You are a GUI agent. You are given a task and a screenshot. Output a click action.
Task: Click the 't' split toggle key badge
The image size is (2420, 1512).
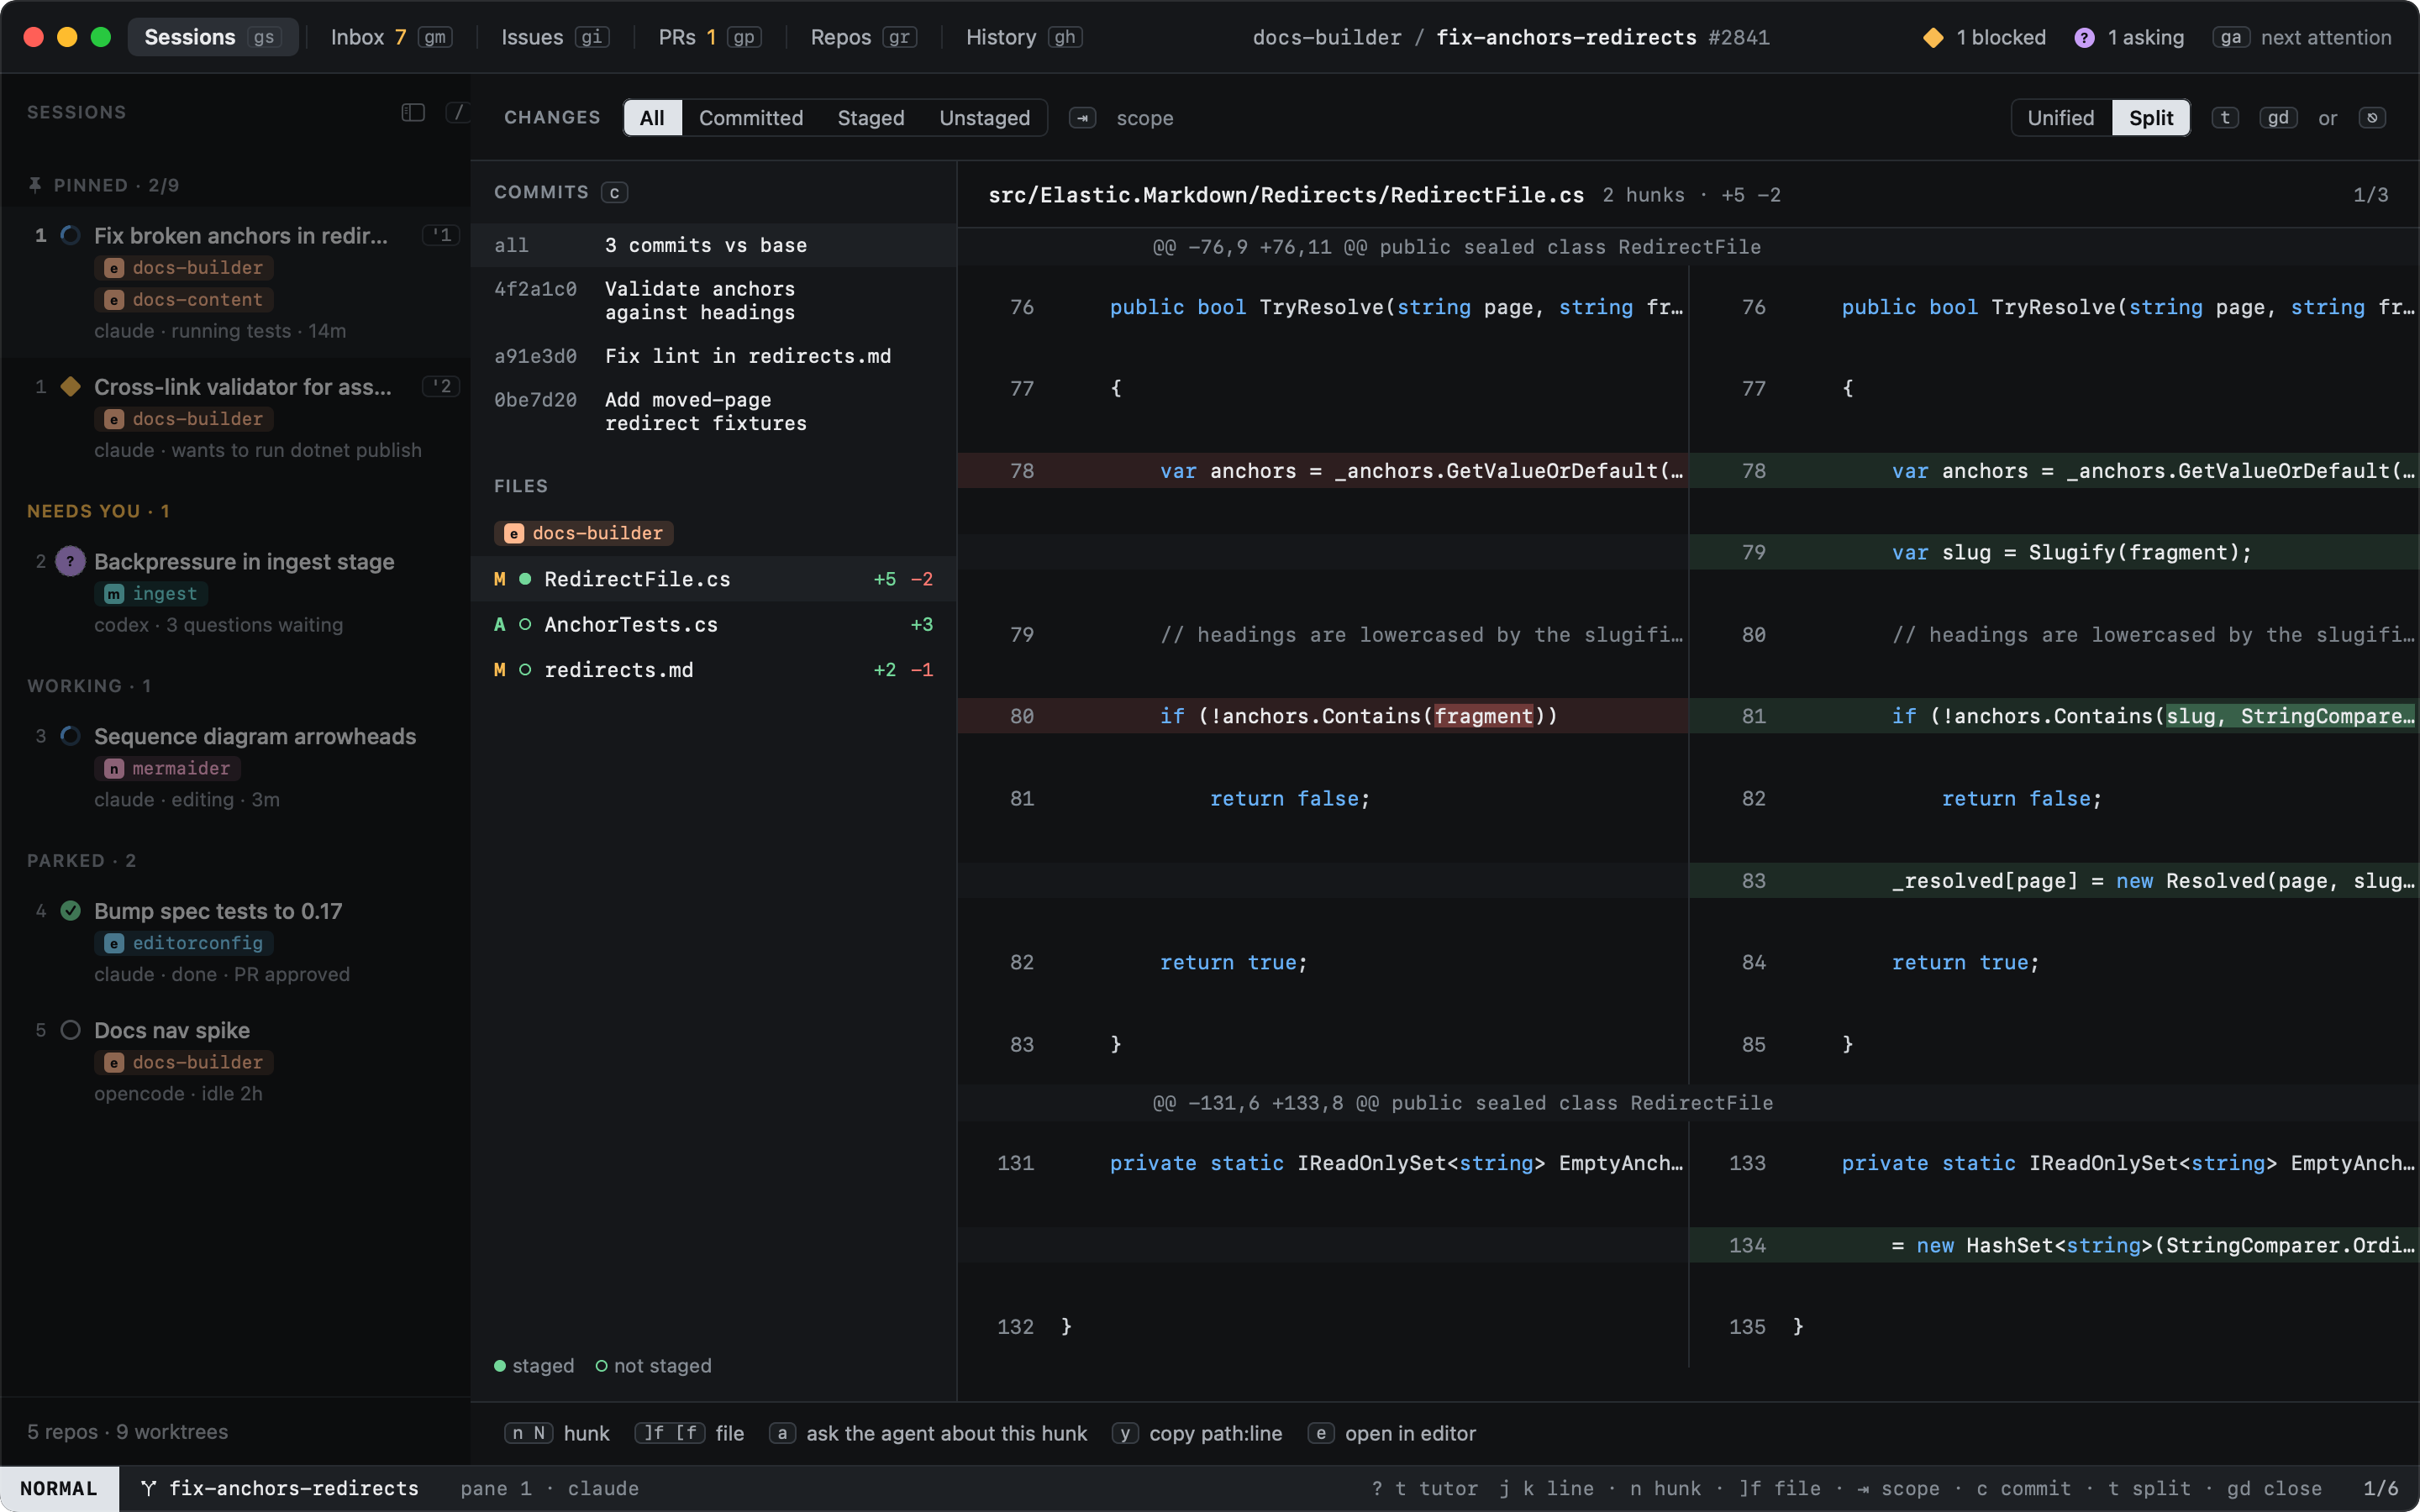click(x=2224, y=118)
